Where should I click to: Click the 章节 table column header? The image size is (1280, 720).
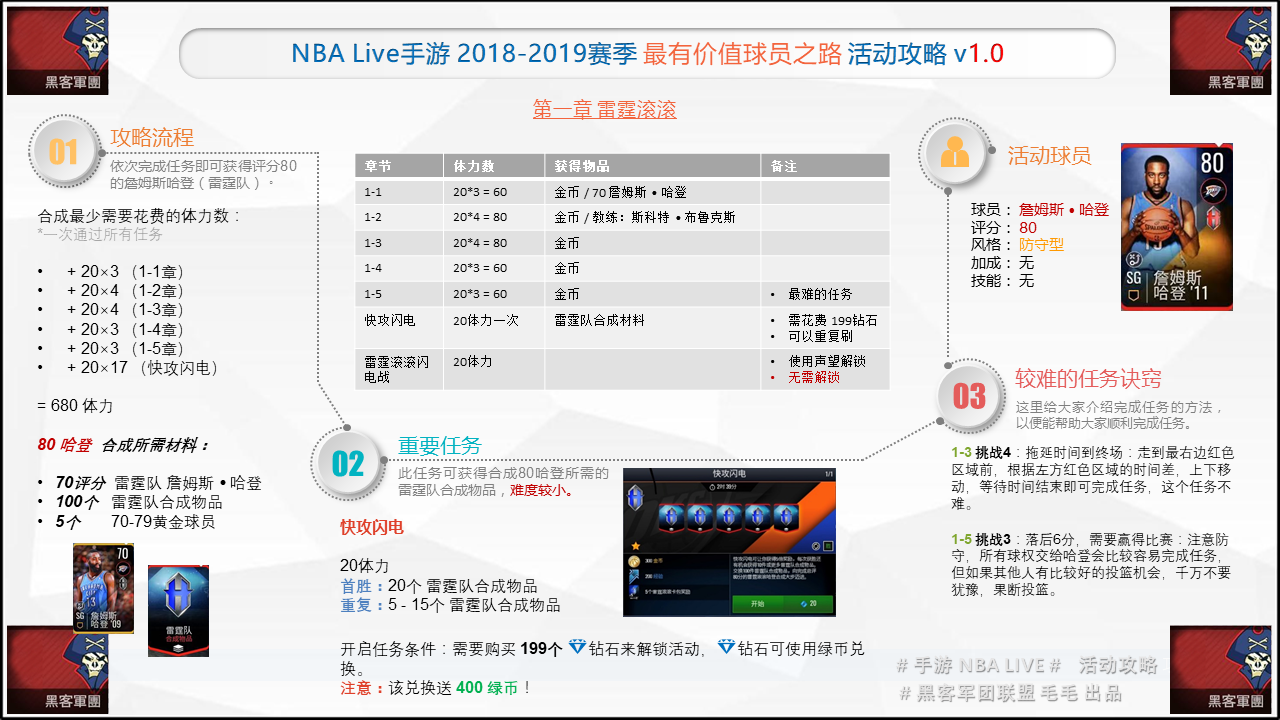399,166
